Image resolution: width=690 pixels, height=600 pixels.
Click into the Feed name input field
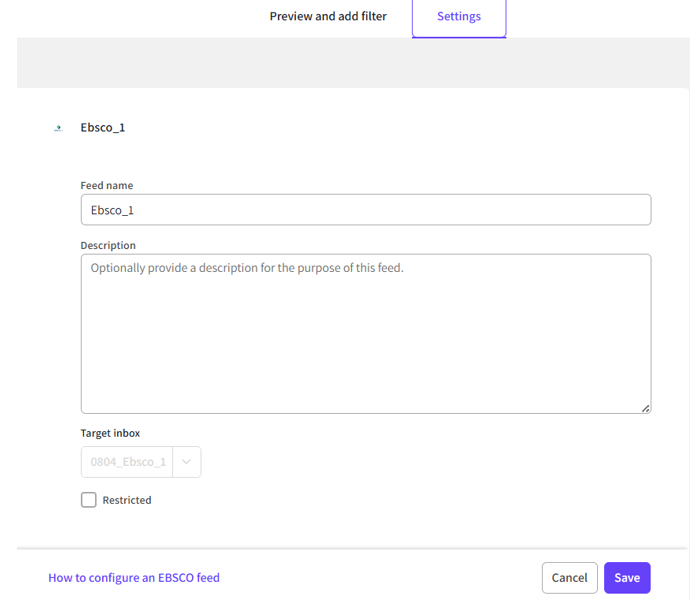[x=365, y=210]
